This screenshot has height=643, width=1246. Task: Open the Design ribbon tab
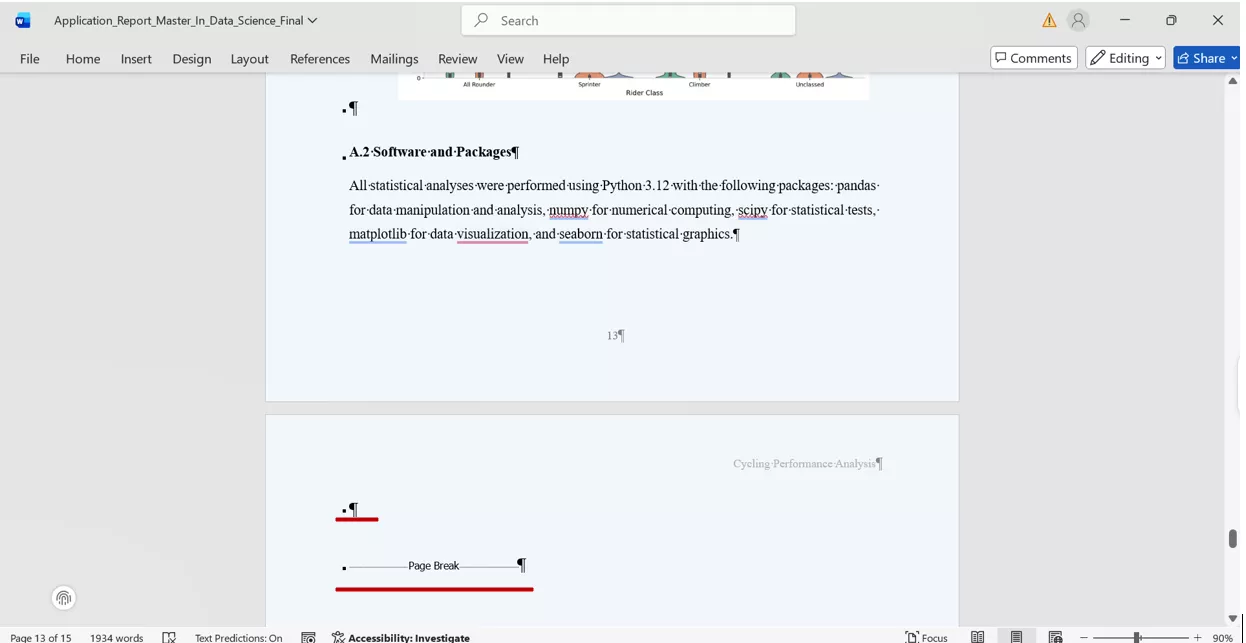(x=192, y=59)
